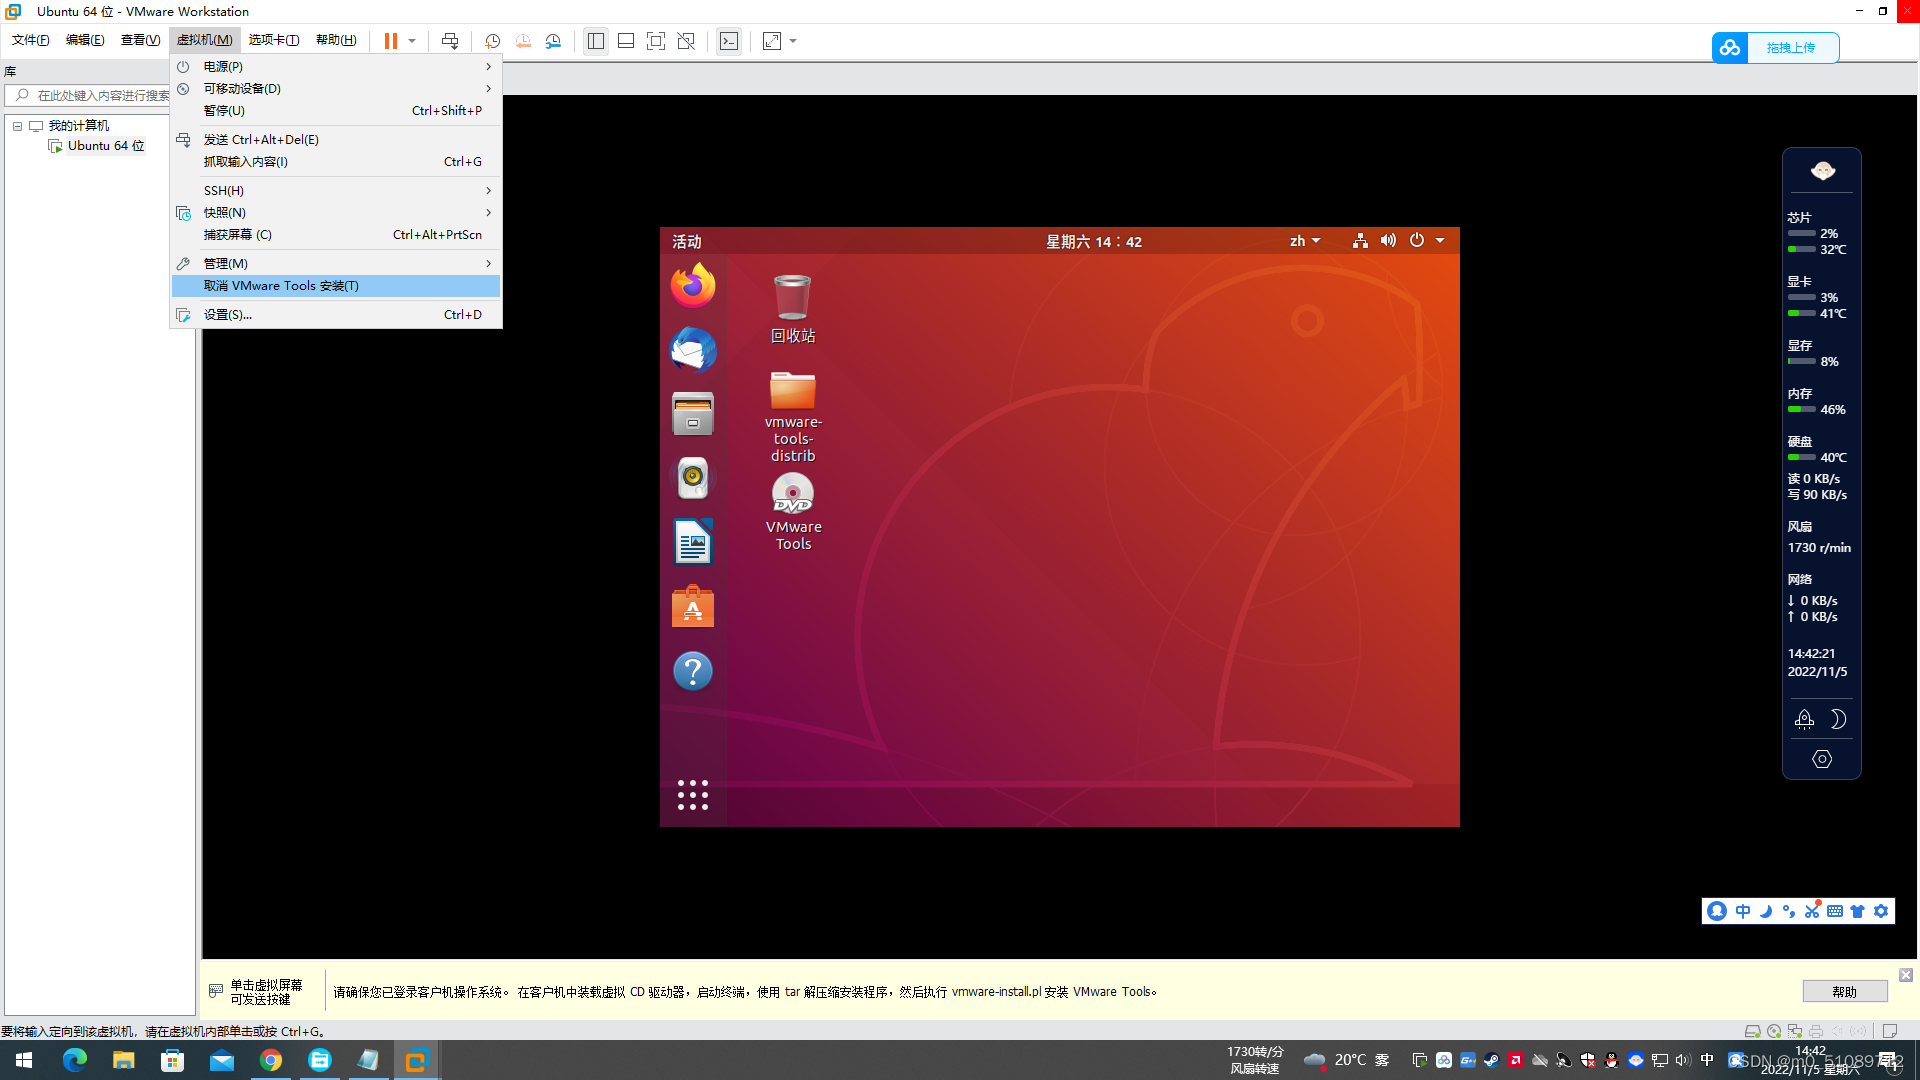1920x1080 pixels.
Task: Enter full screen mode via toolbar icon
Action: 656,41
